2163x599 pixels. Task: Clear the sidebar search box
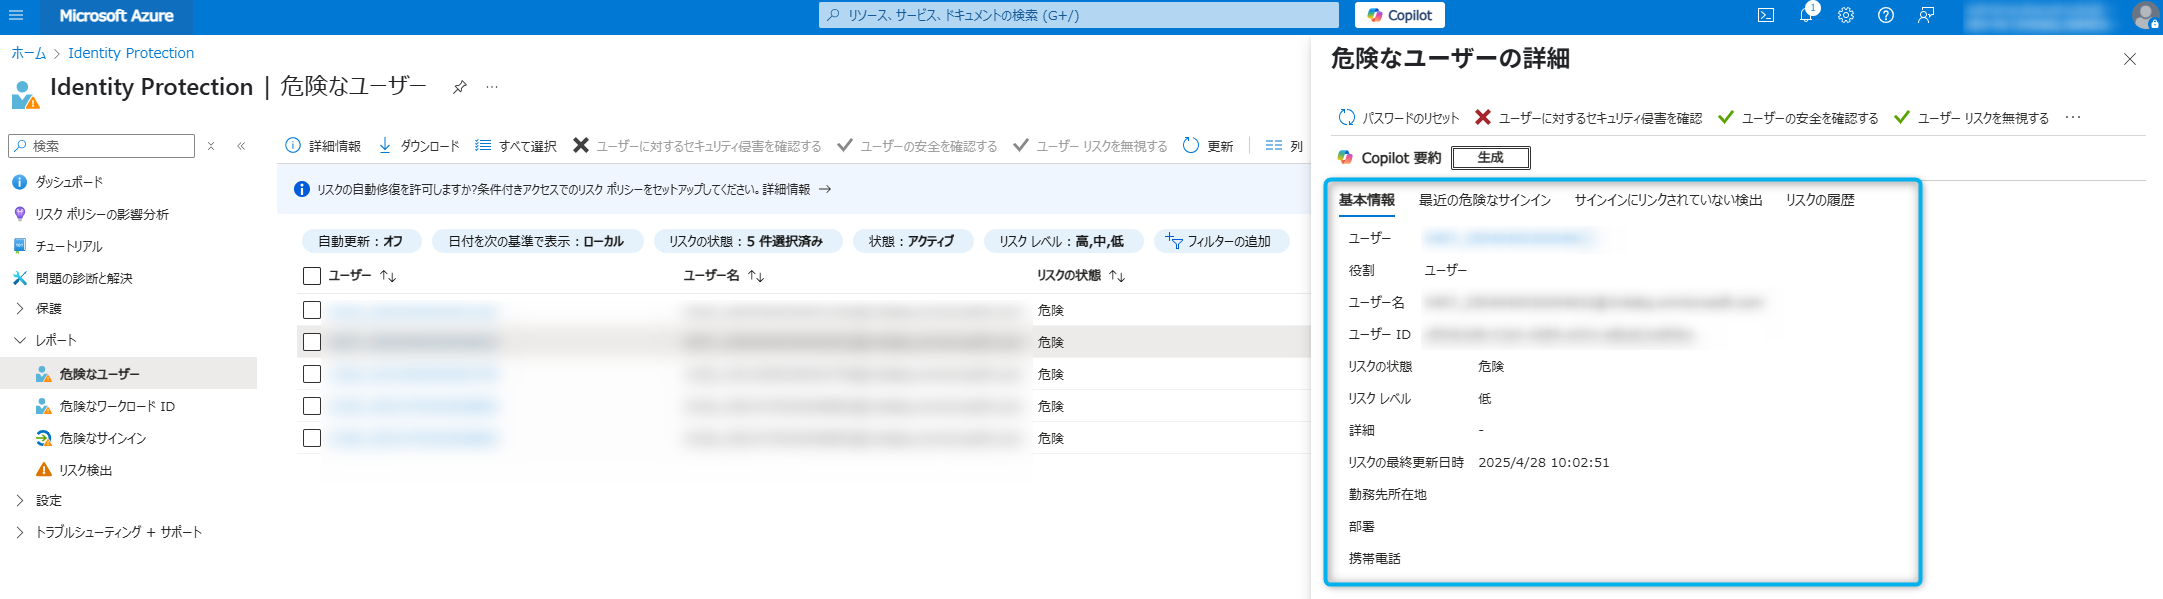pos(211,146)
